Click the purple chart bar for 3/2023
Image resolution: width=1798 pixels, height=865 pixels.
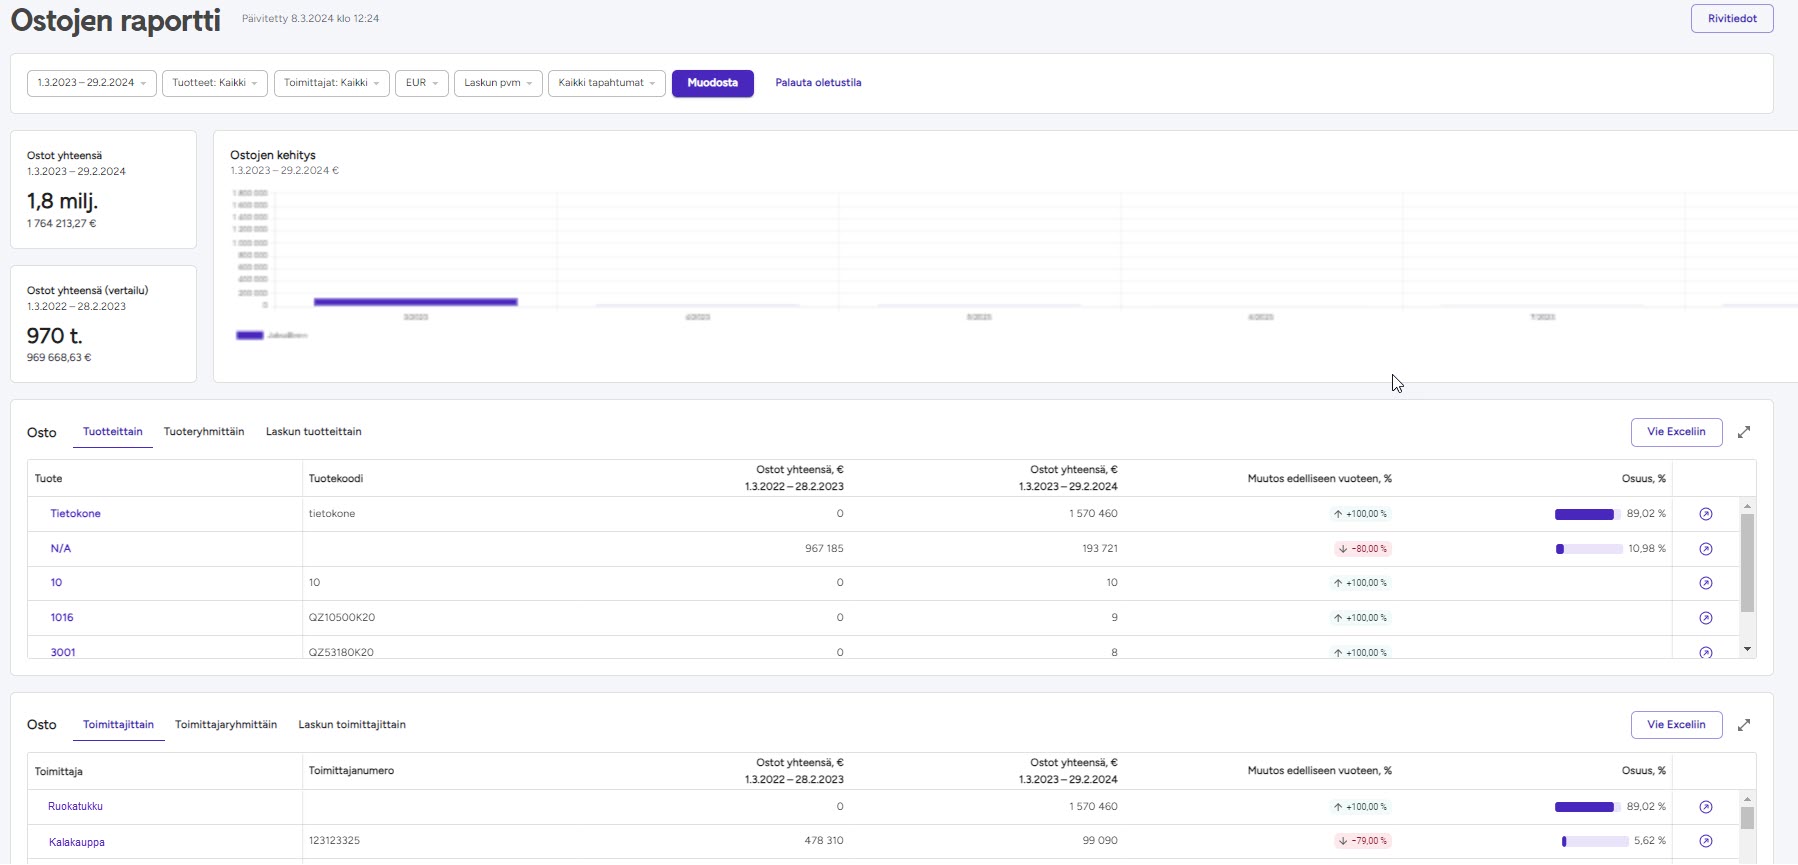click(416, 302)
